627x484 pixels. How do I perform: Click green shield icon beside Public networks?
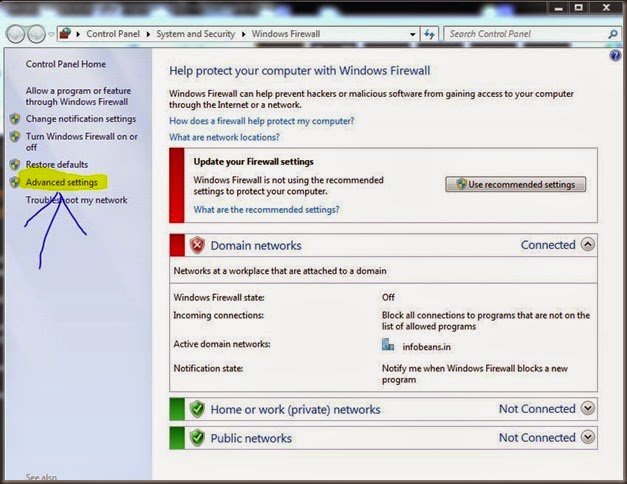(197, 438)
